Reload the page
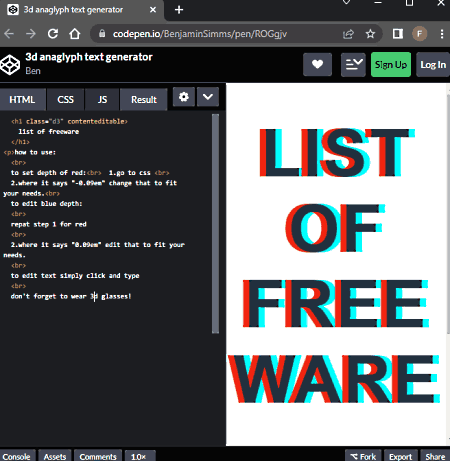The height and width of the screenshot is (461, 450). 53,34
